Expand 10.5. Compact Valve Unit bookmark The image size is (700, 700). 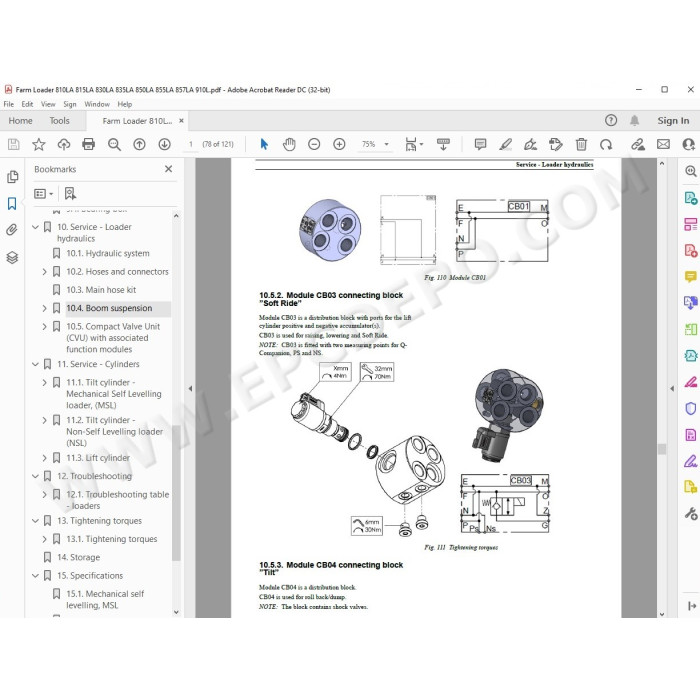pyautogui.click(x=44, y=326)
